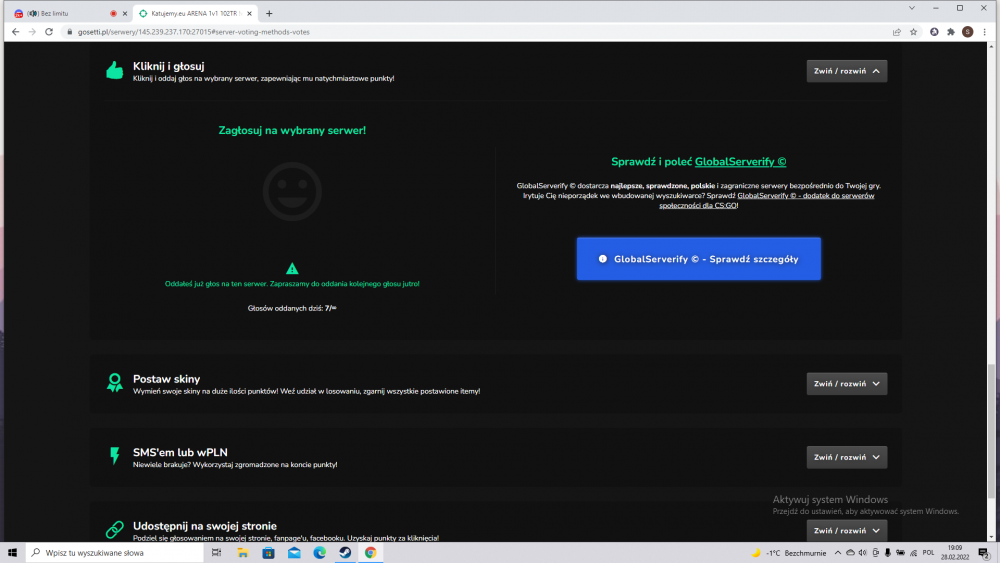
Task: Open File Explorer from the taskbar
Action: (243, 553)
